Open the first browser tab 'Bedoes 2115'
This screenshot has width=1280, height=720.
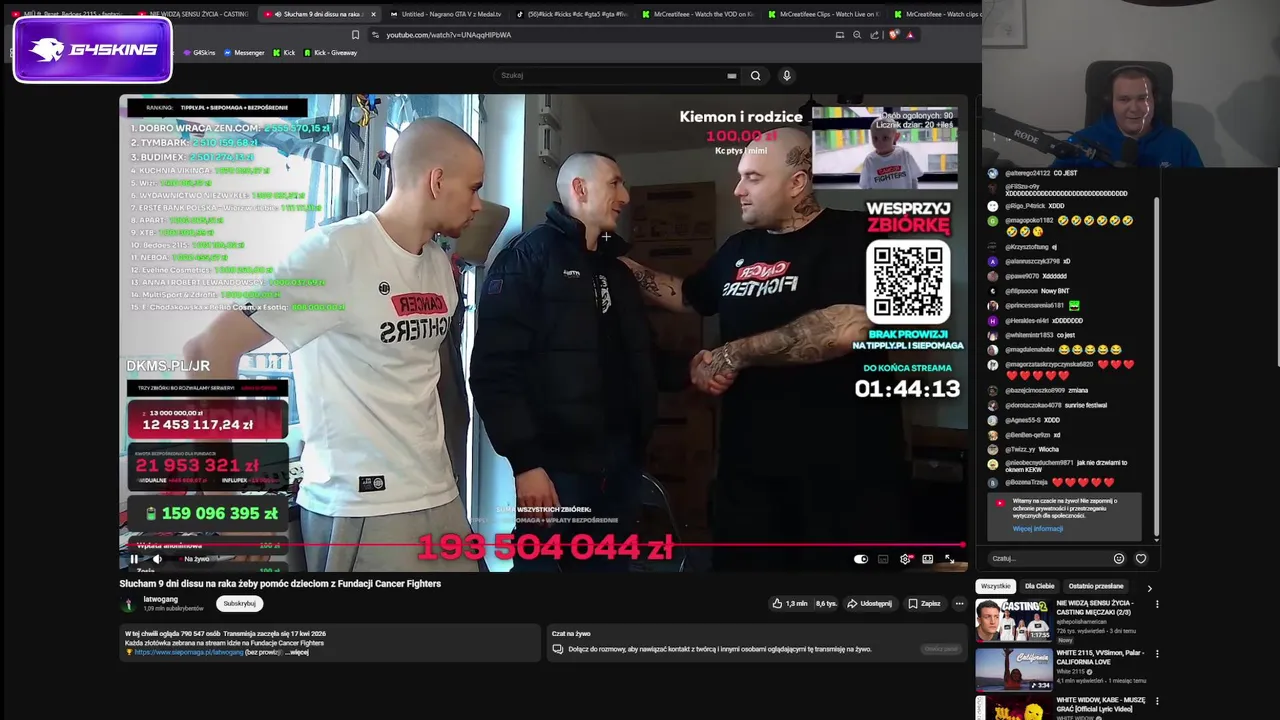tap(68, 14)
